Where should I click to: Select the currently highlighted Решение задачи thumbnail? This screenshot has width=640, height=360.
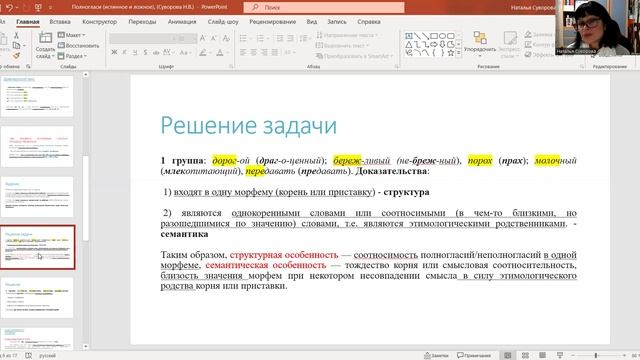[x=37, y=247]
